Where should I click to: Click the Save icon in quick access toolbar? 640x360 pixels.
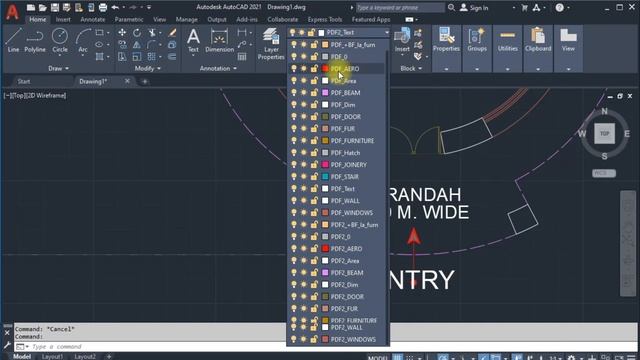click(x=55, y=7)
